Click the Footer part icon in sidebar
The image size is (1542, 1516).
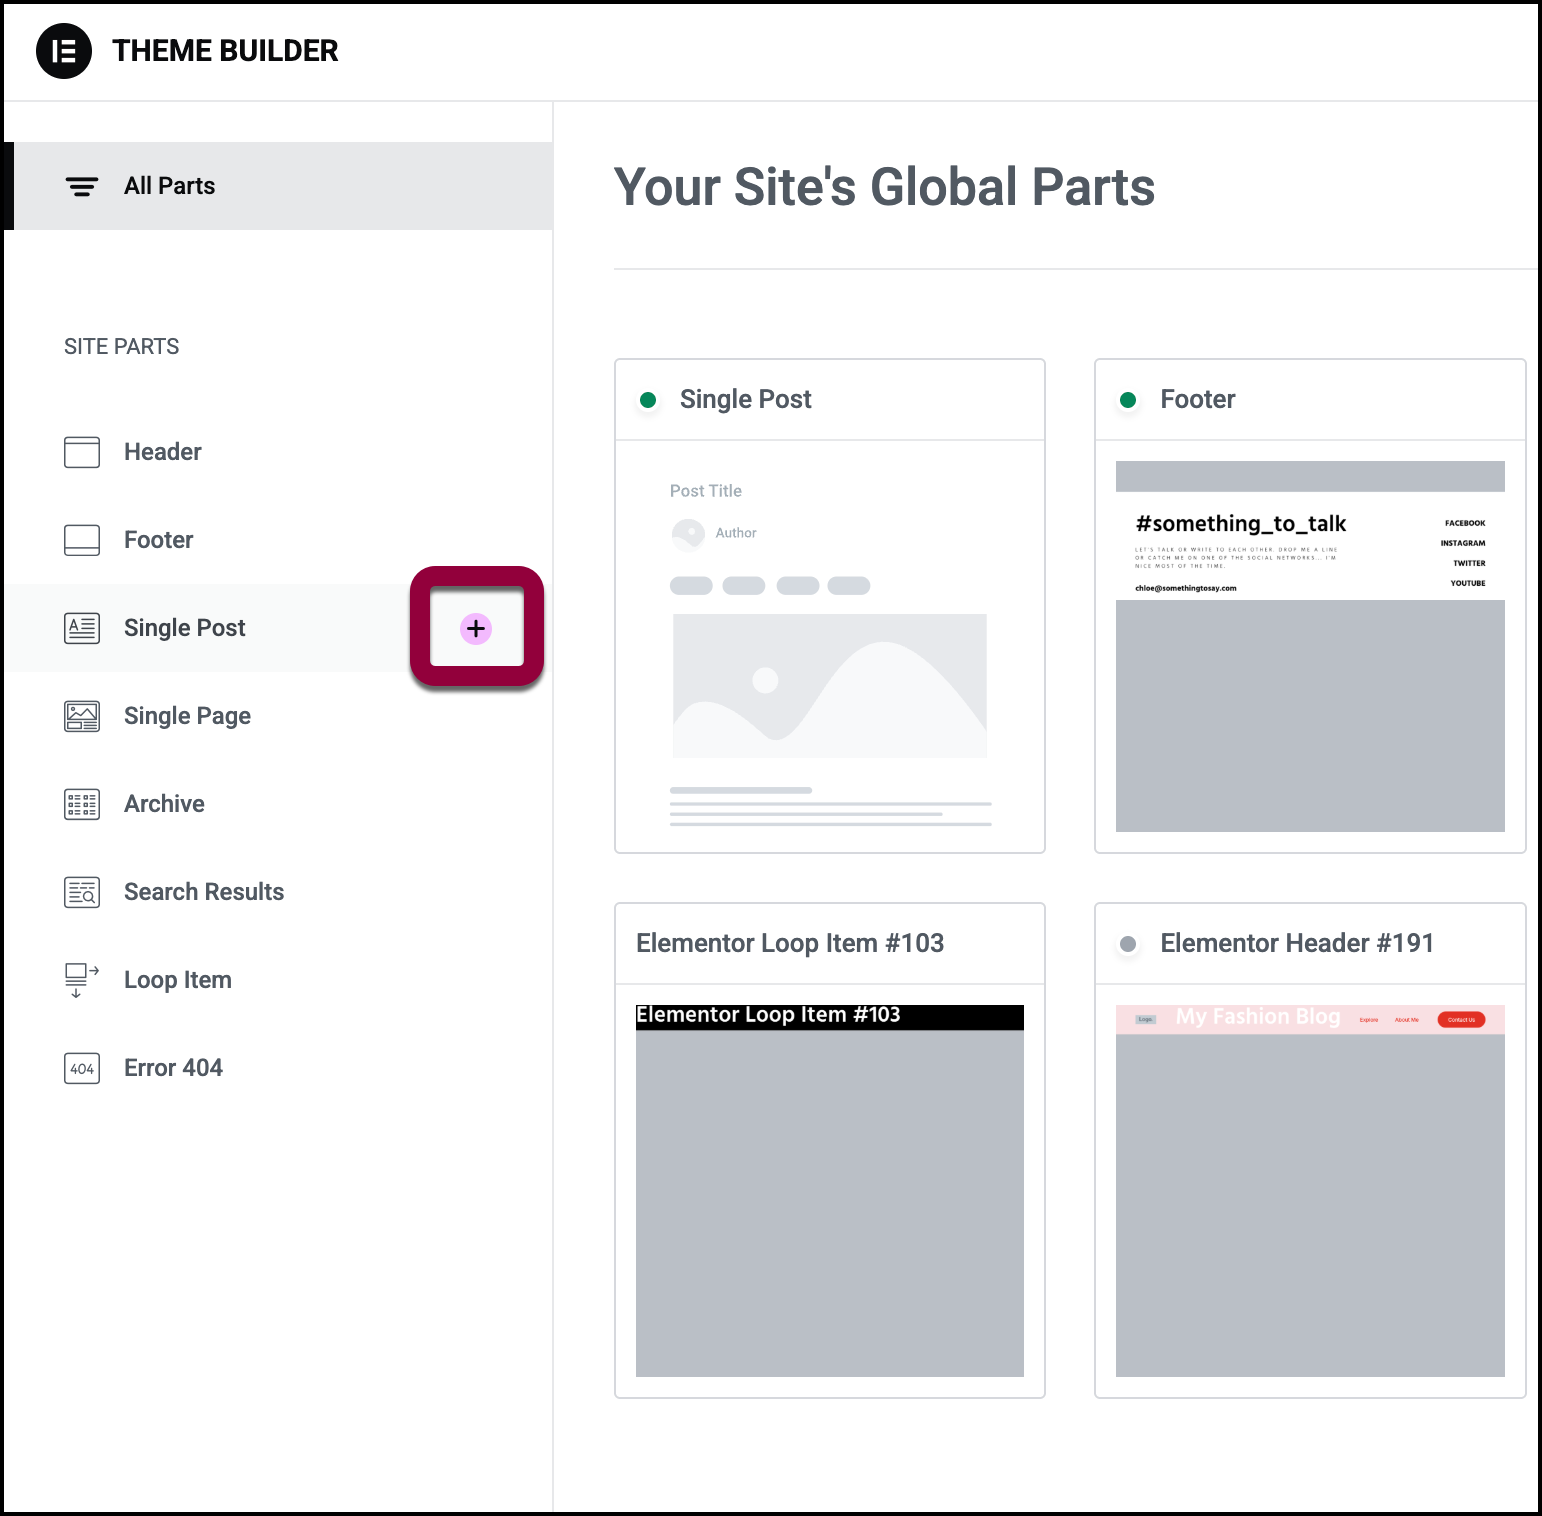pos(82,540)
